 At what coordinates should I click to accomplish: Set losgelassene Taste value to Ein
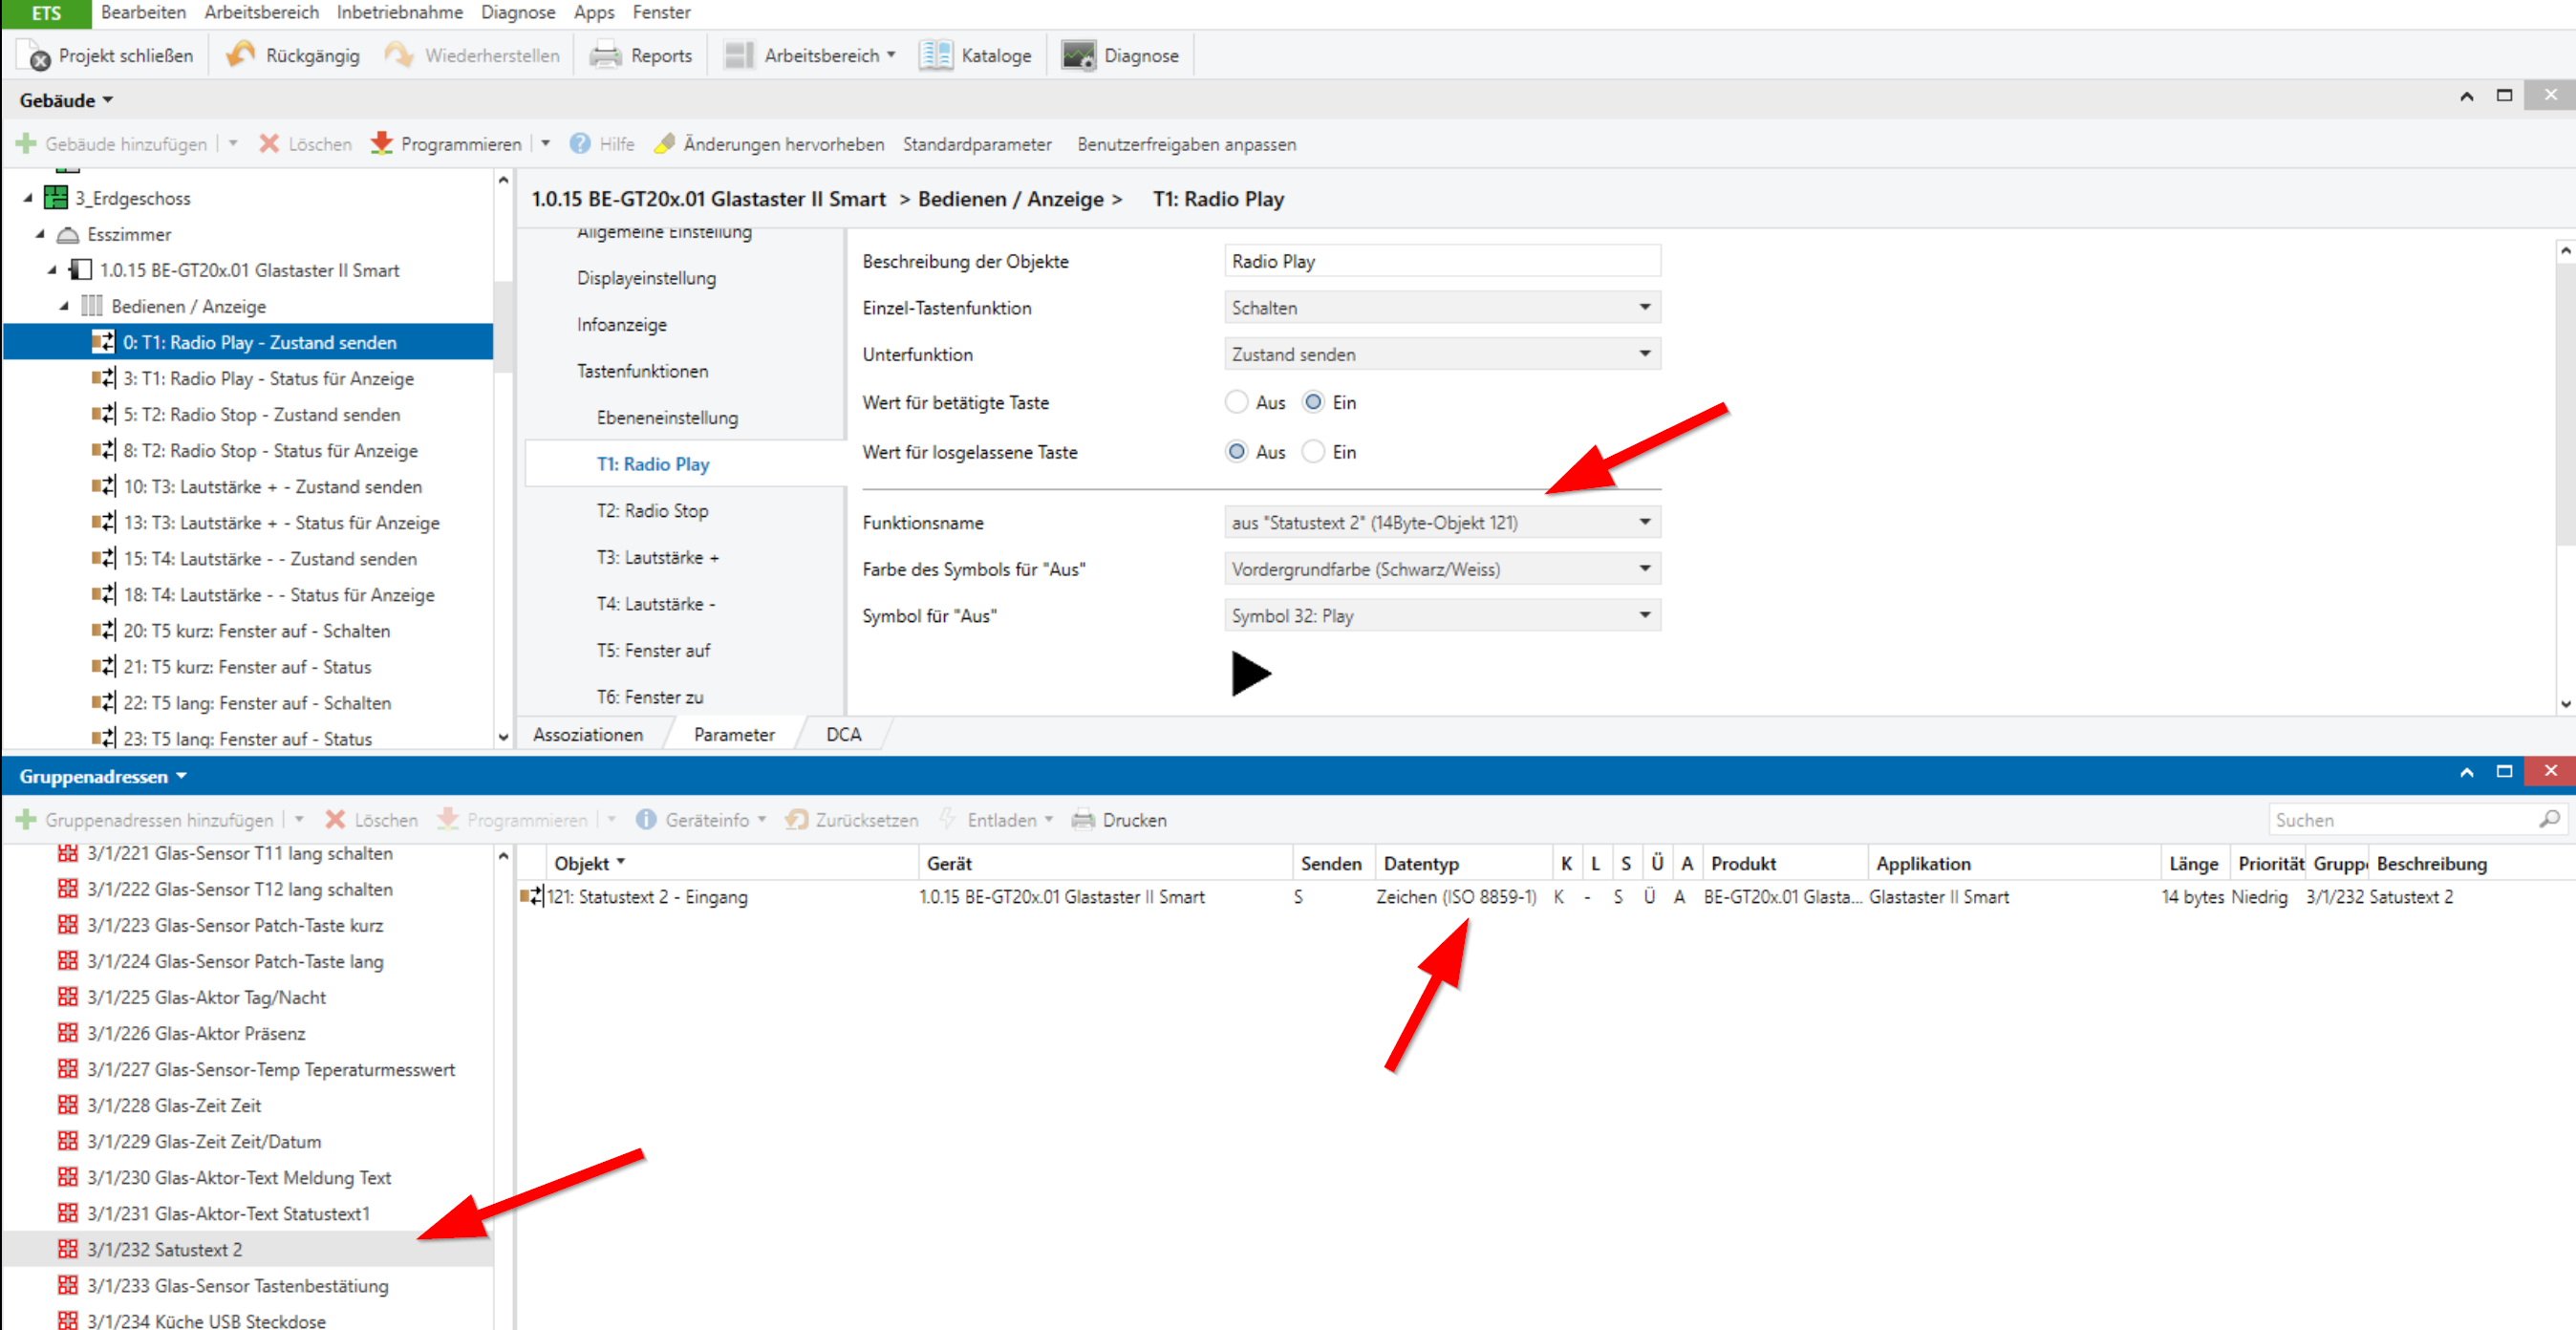[x=1313, y=452]
